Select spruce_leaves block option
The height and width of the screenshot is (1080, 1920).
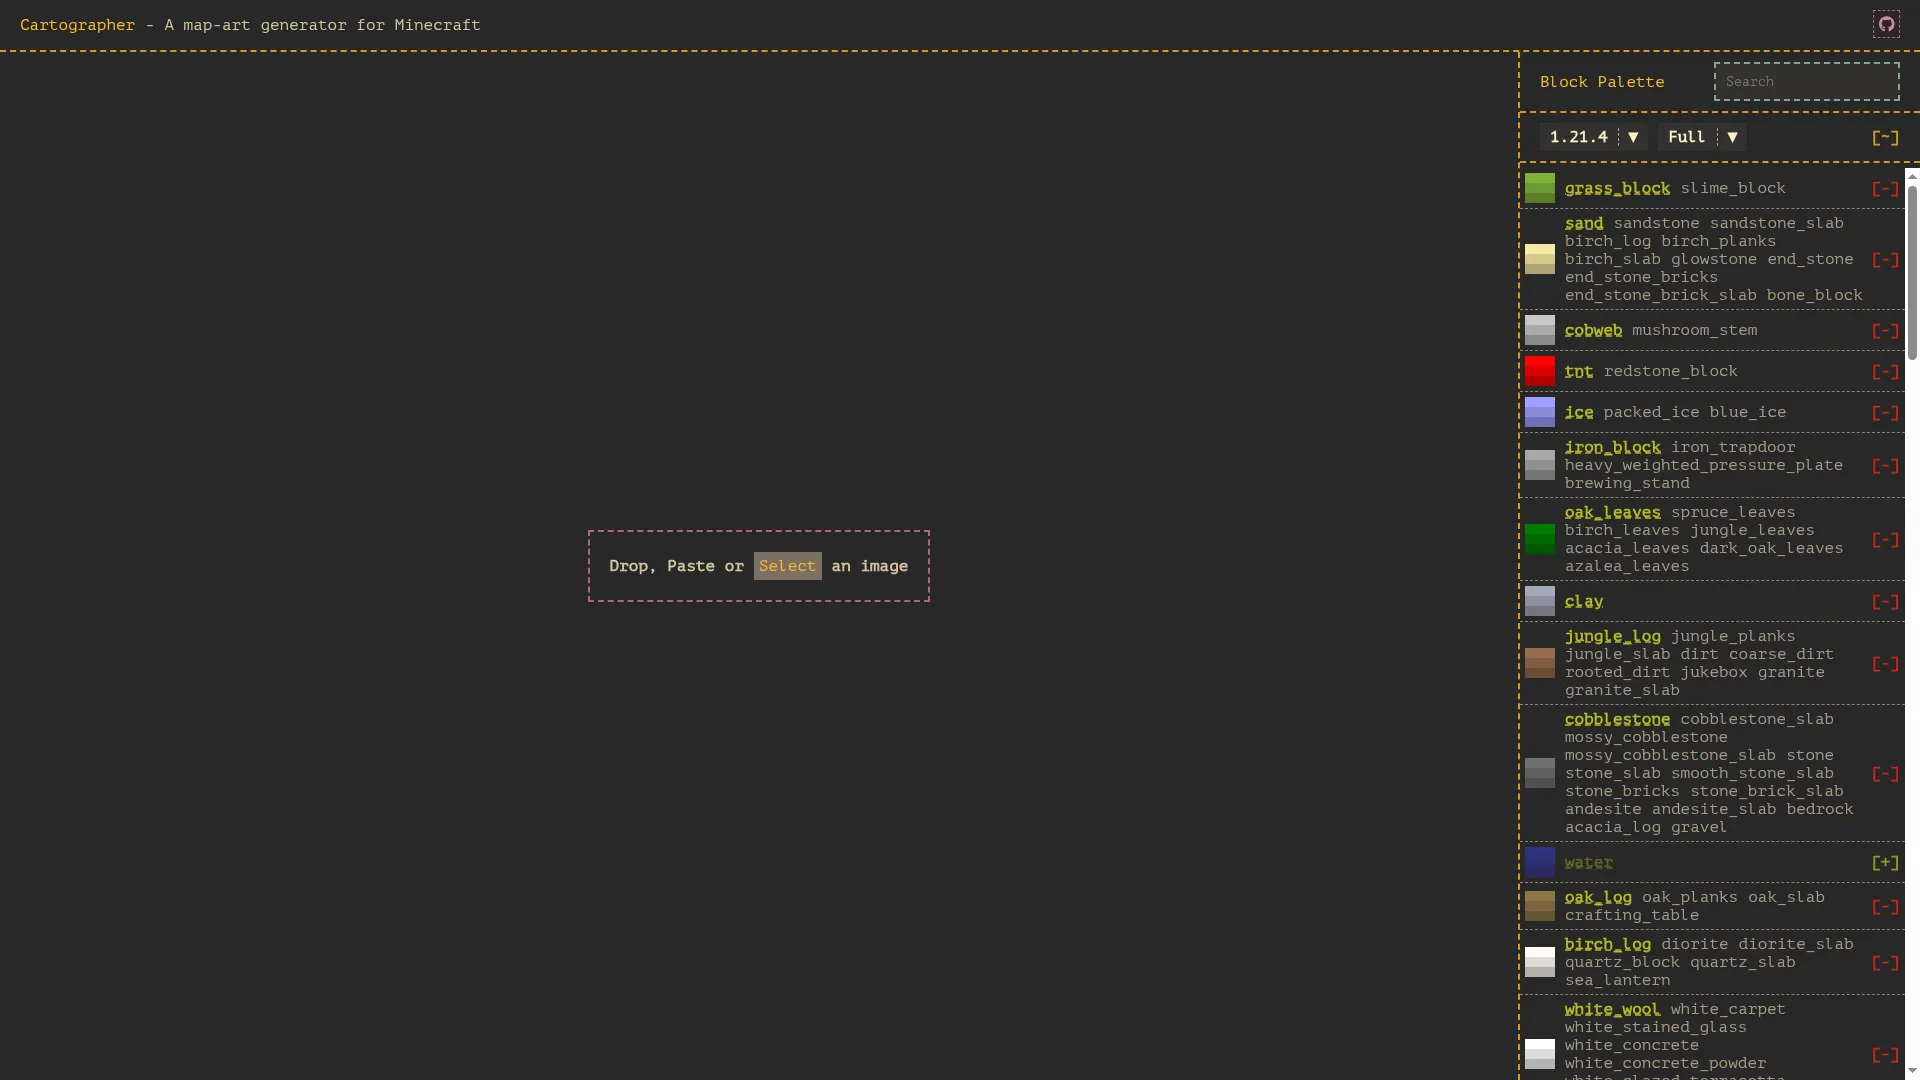1733,512
